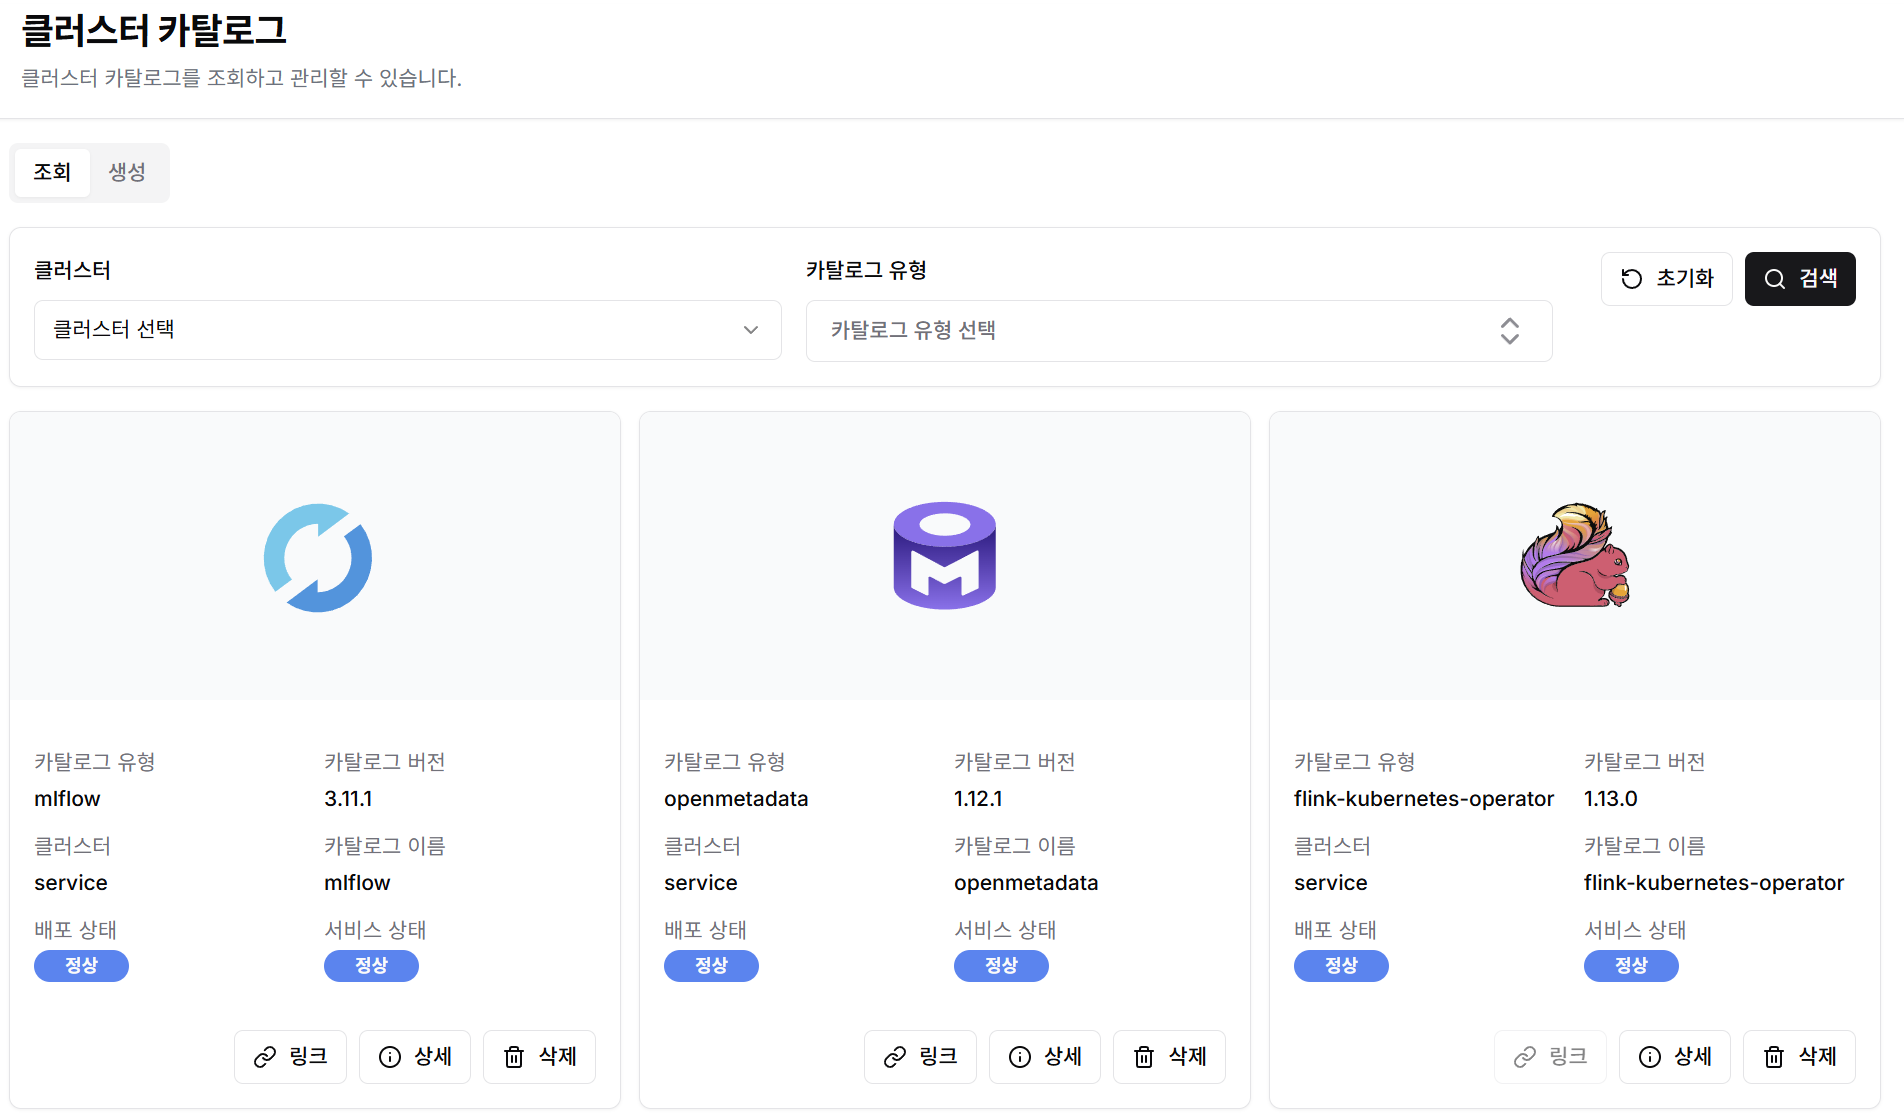Click 링크 on the flink-kubernetes-operator card
1904x1114 pixels.
[x=1550, y=1057]
